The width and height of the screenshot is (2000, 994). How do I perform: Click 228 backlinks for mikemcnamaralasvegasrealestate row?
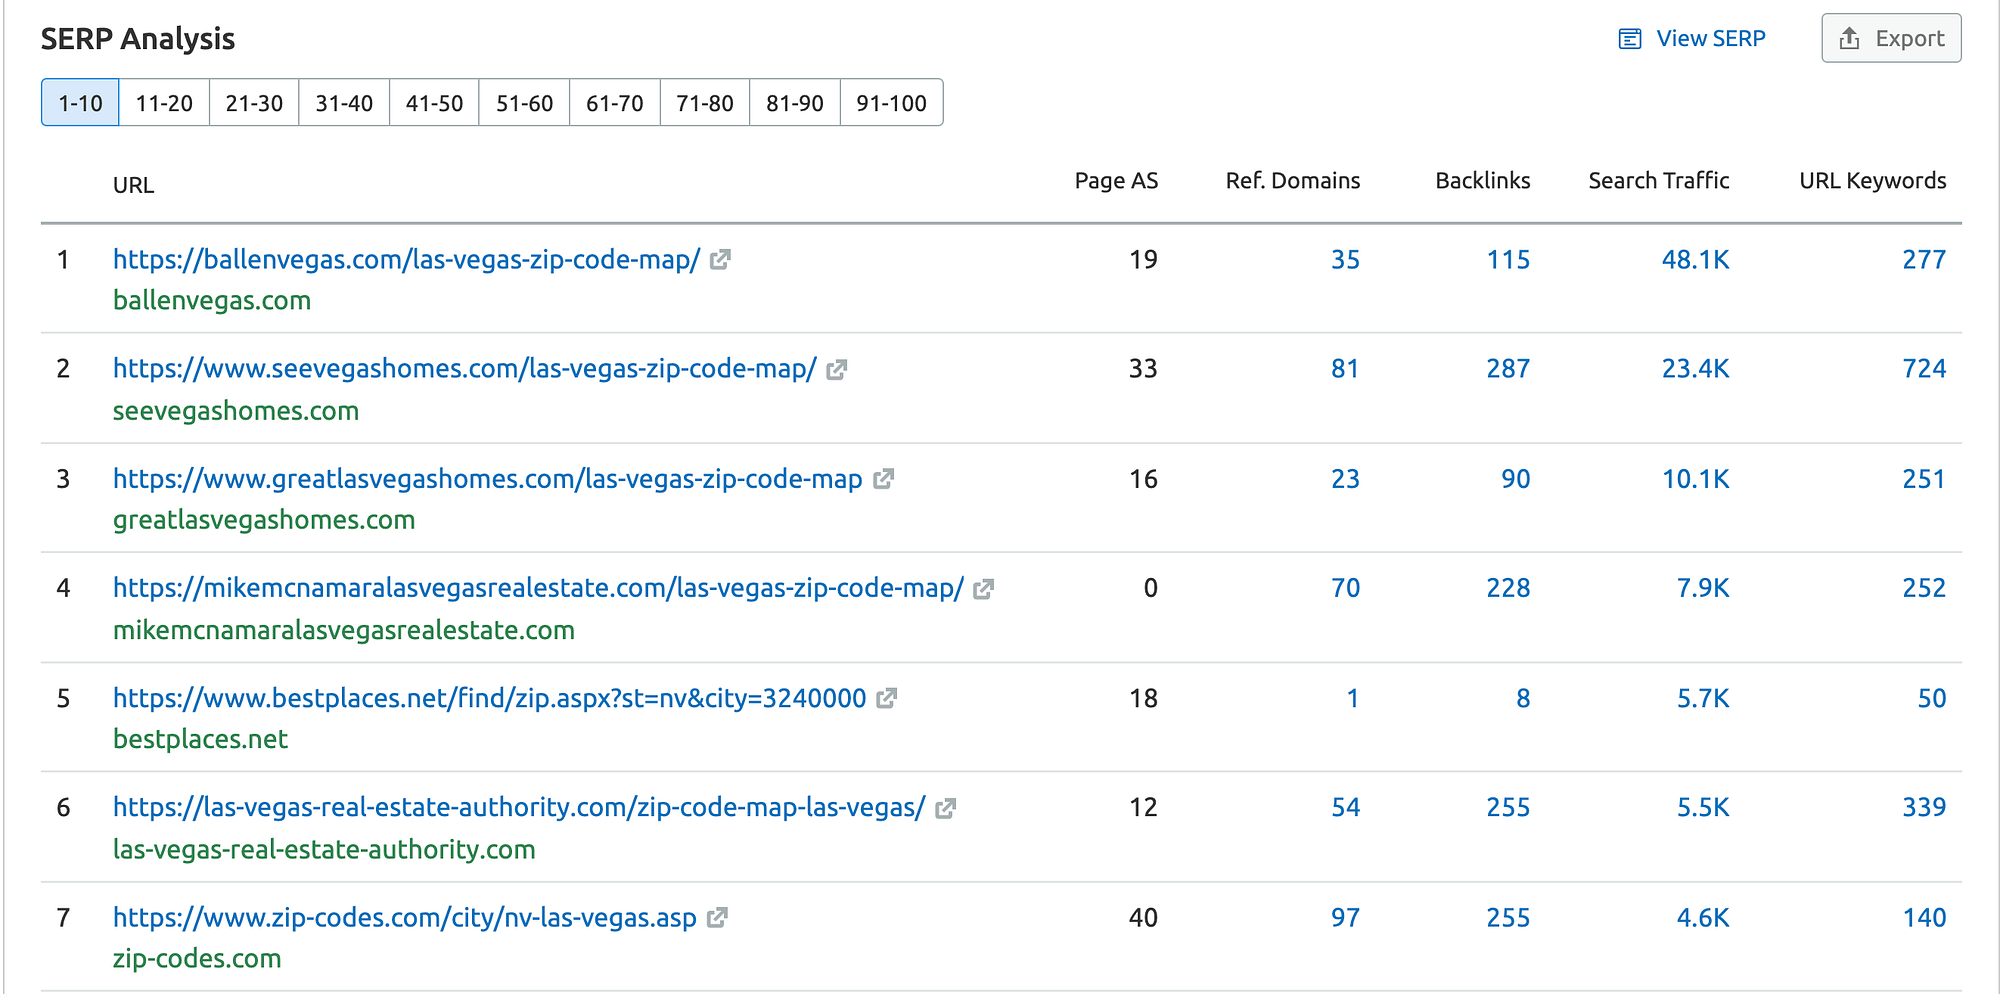1507,588
